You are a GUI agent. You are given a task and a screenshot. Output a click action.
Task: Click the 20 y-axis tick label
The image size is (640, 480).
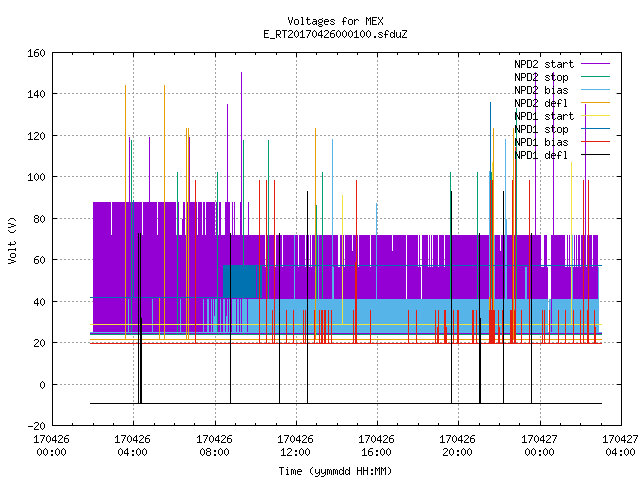(39, 343)
